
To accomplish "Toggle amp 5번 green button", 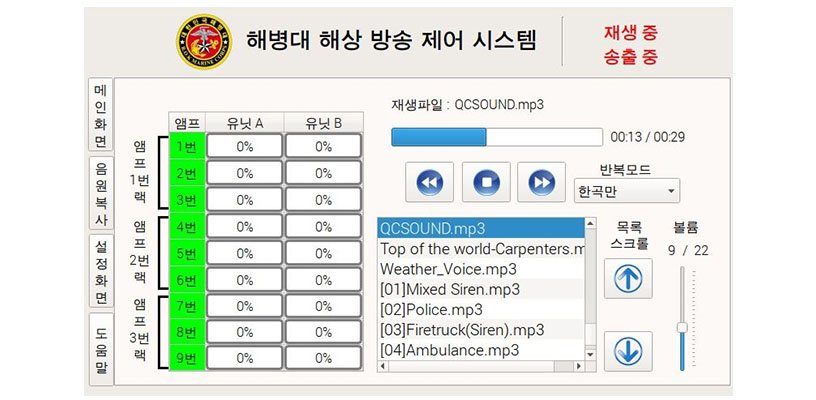I will (187, 253).
